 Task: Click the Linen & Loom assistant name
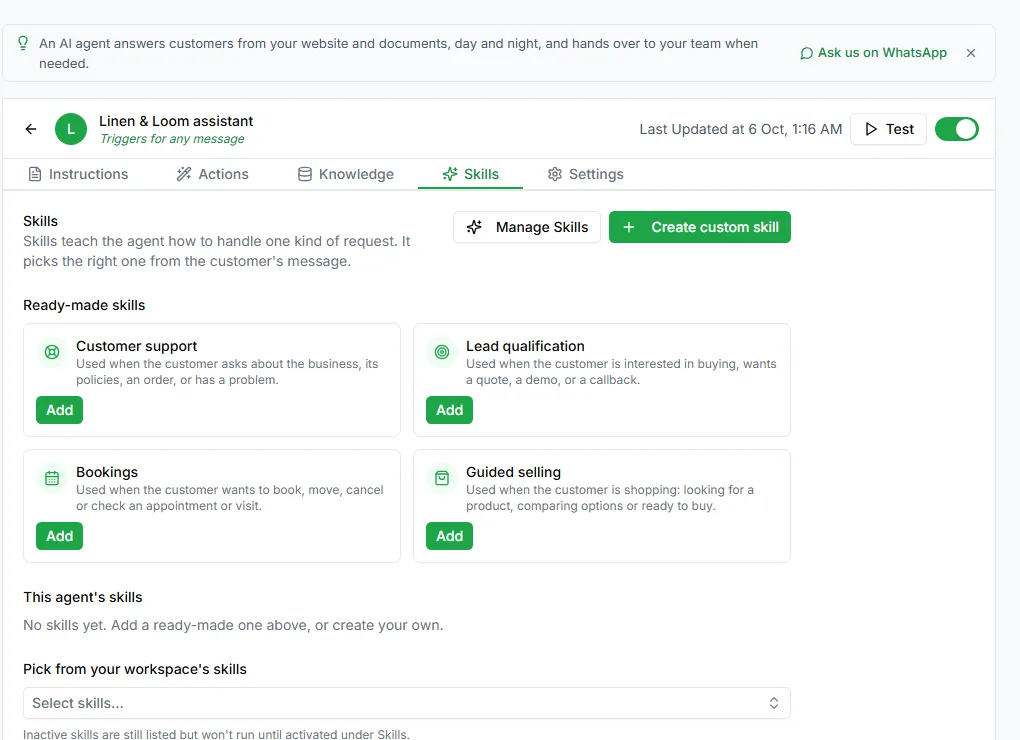(176, 121)
